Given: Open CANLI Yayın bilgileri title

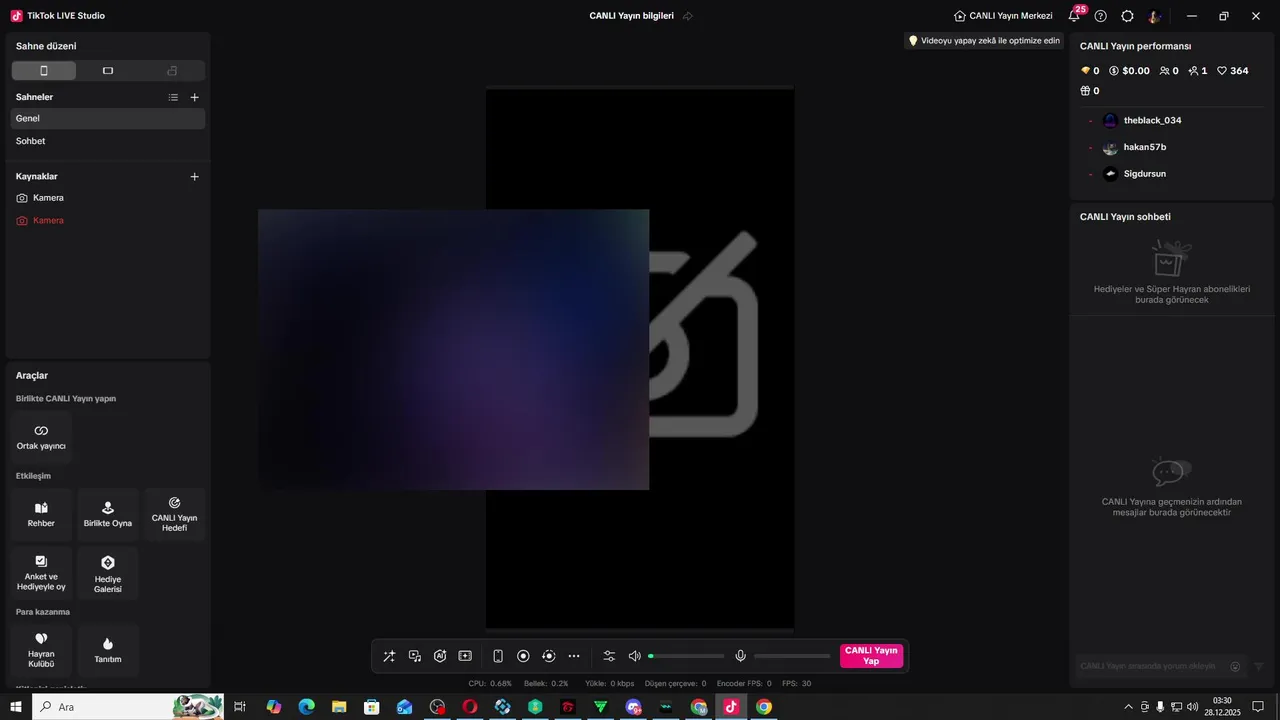Looking at the screenshot, I should tap(632, 16).
